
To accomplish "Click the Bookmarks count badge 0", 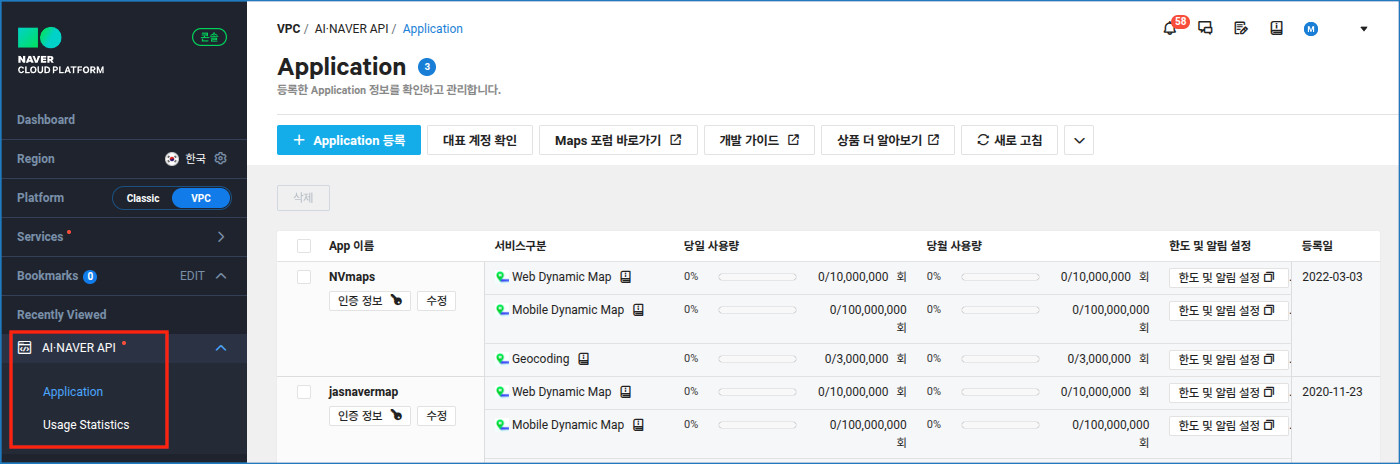I will tap(90, 276).
